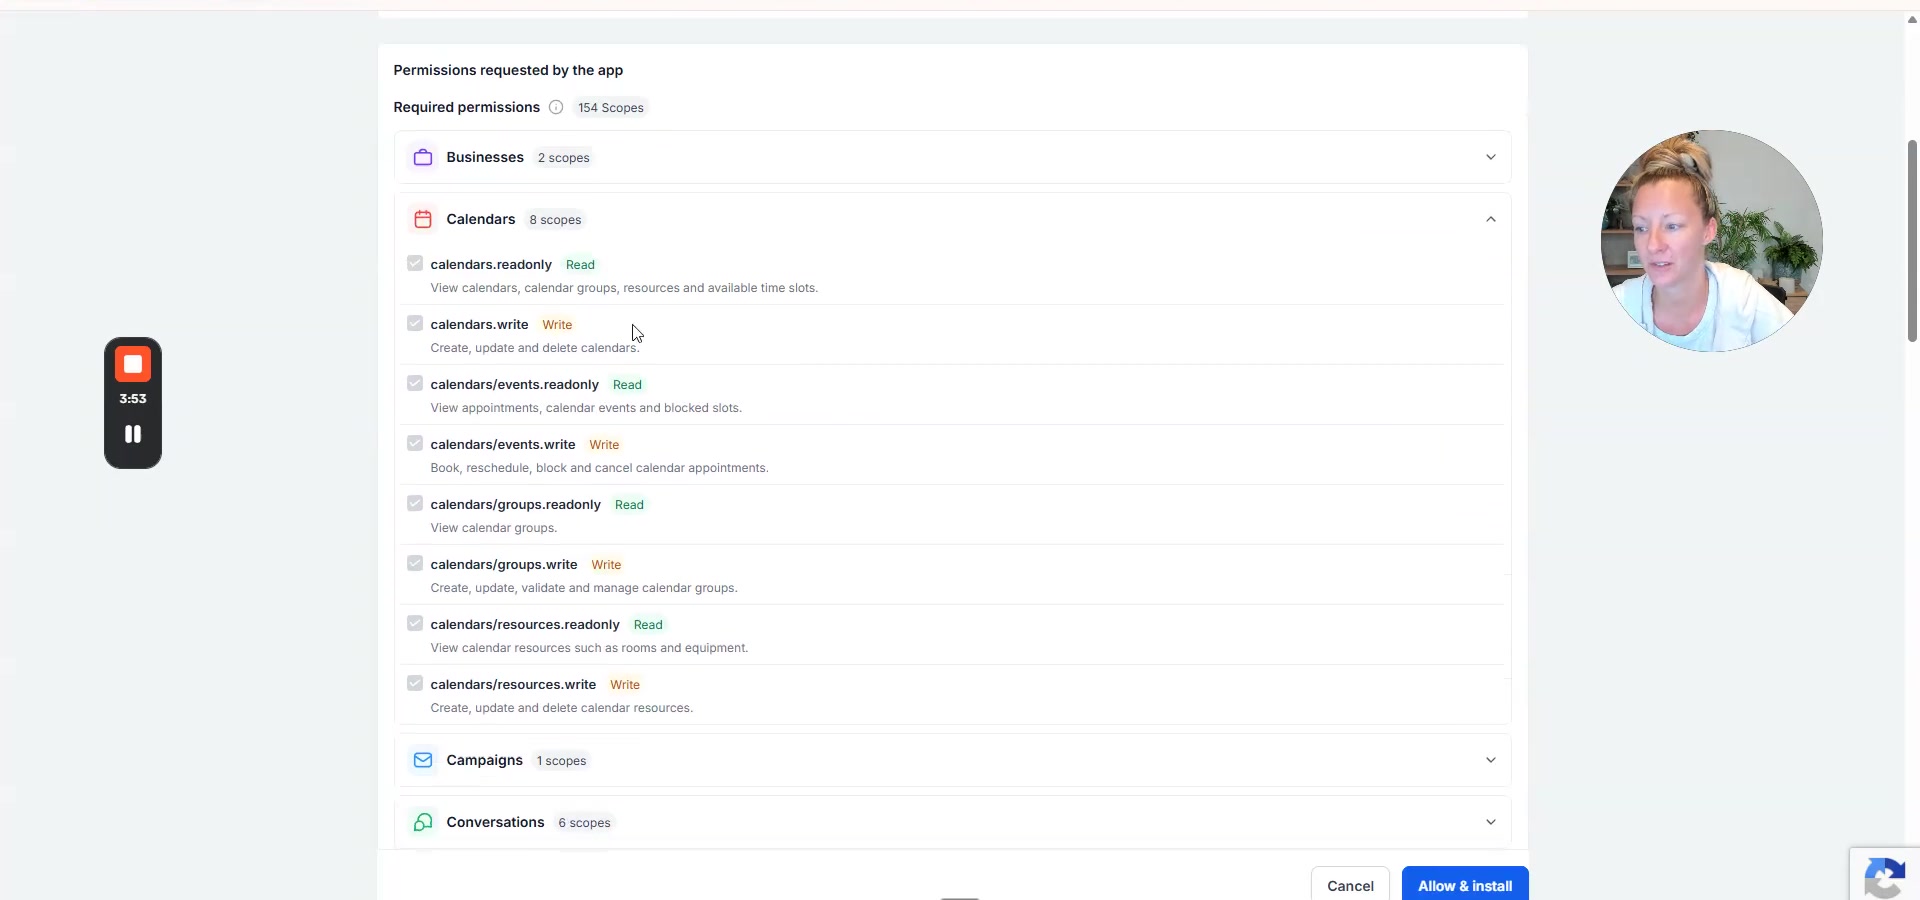
Task: Expand the Campaigns scopes section
Action: coord(1490,761)
